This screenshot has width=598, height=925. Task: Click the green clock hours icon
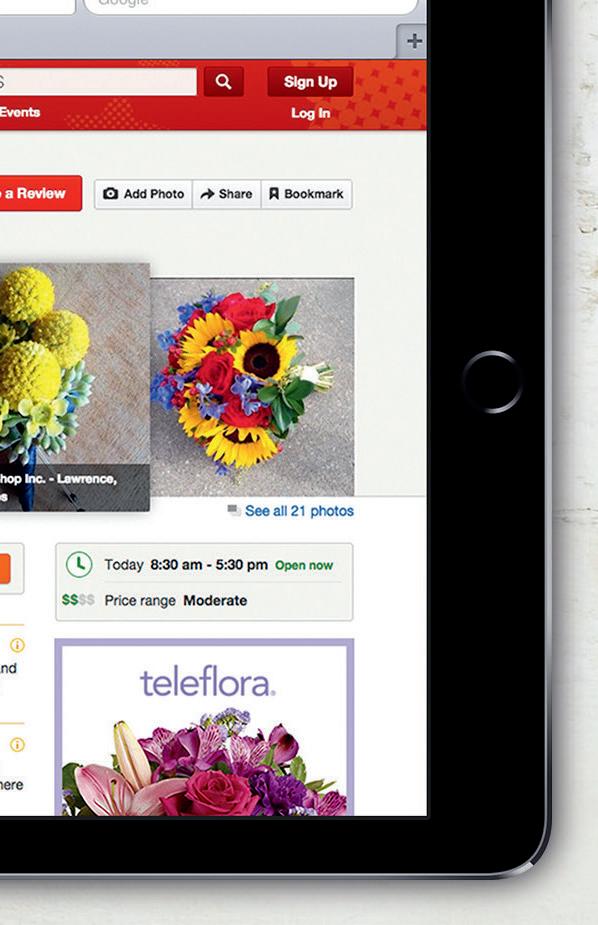click(x=79, y=565)
